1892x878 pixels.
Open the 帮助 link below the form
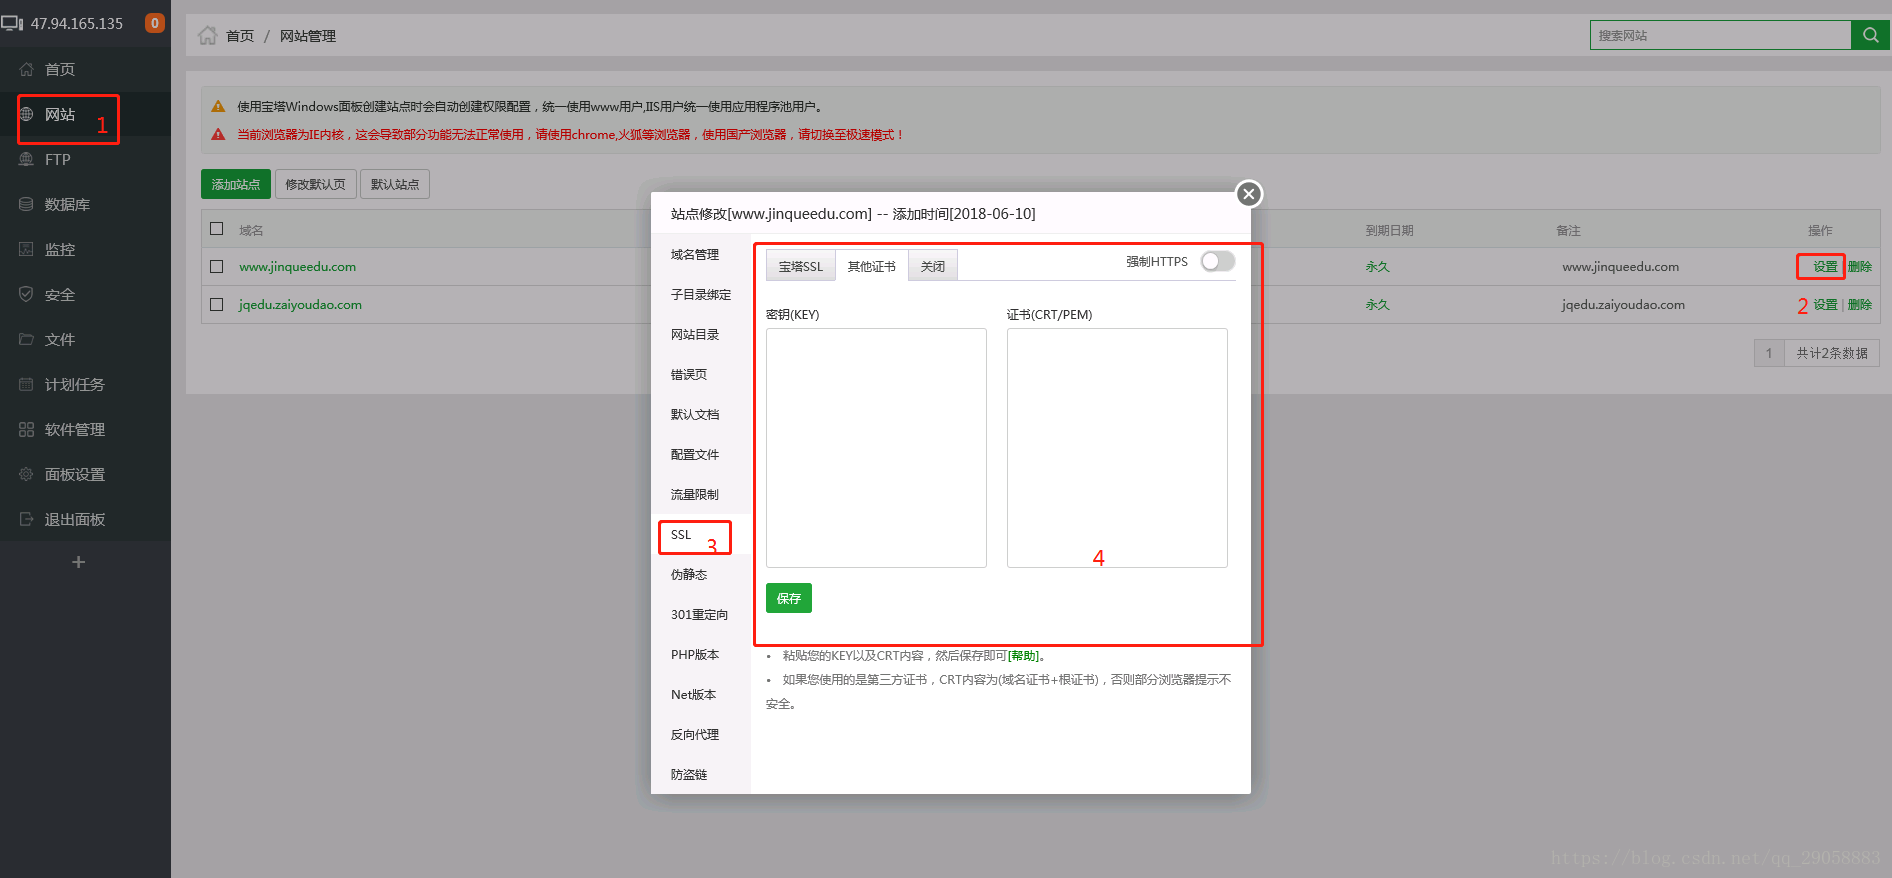pyautogui.click(x=1023, y=656)
